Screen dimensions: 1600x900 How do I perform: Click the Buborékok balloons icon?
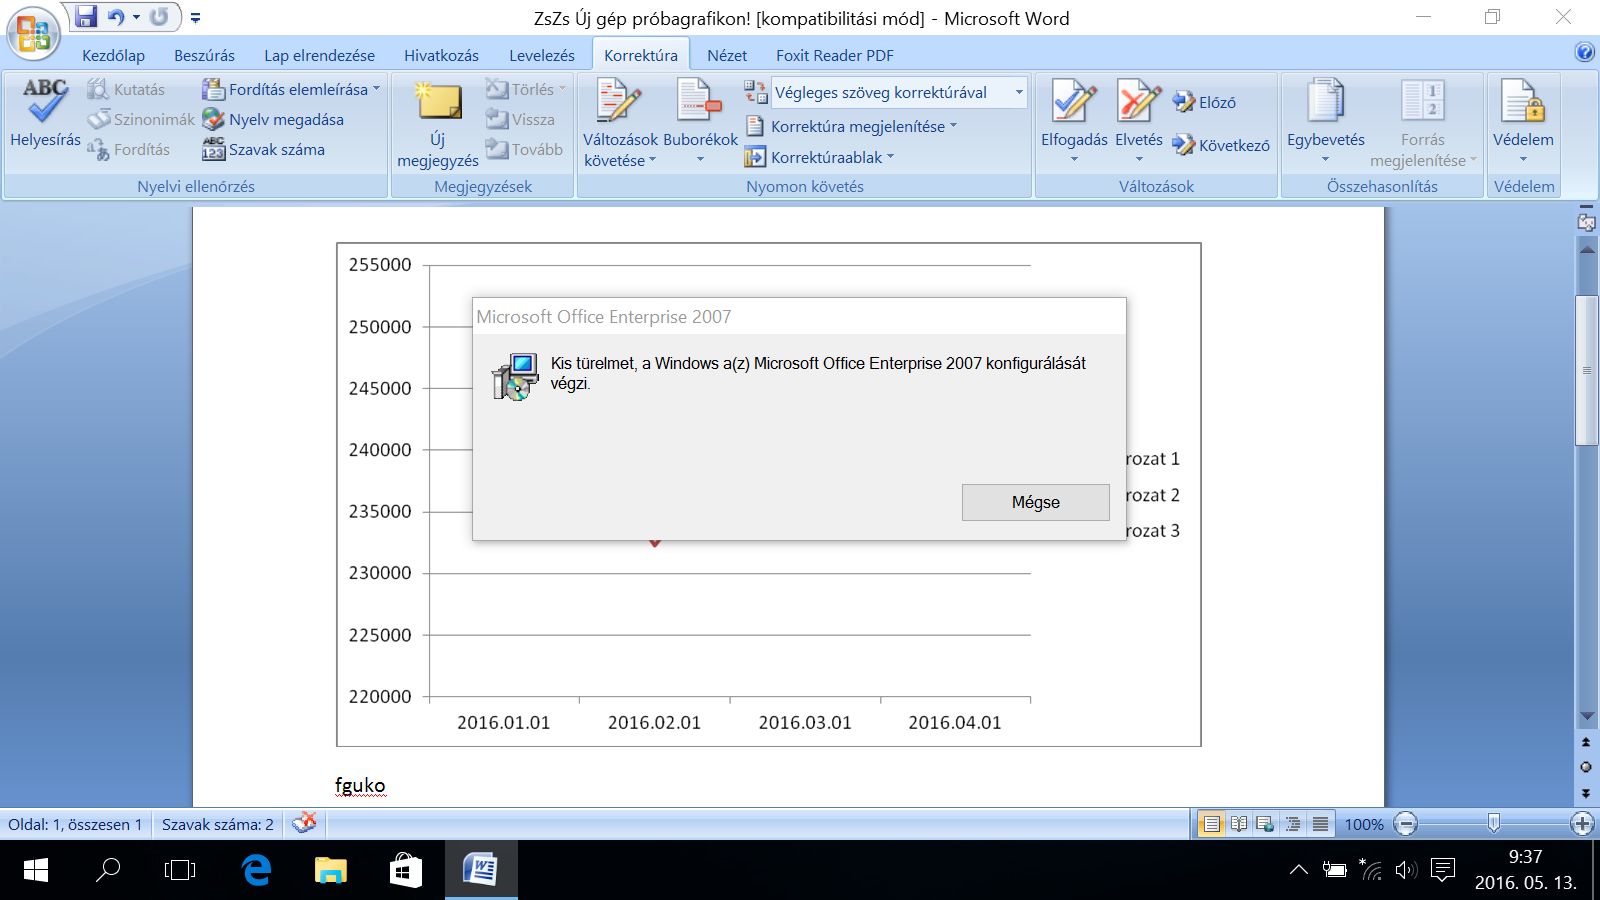[x=700, y=101]
